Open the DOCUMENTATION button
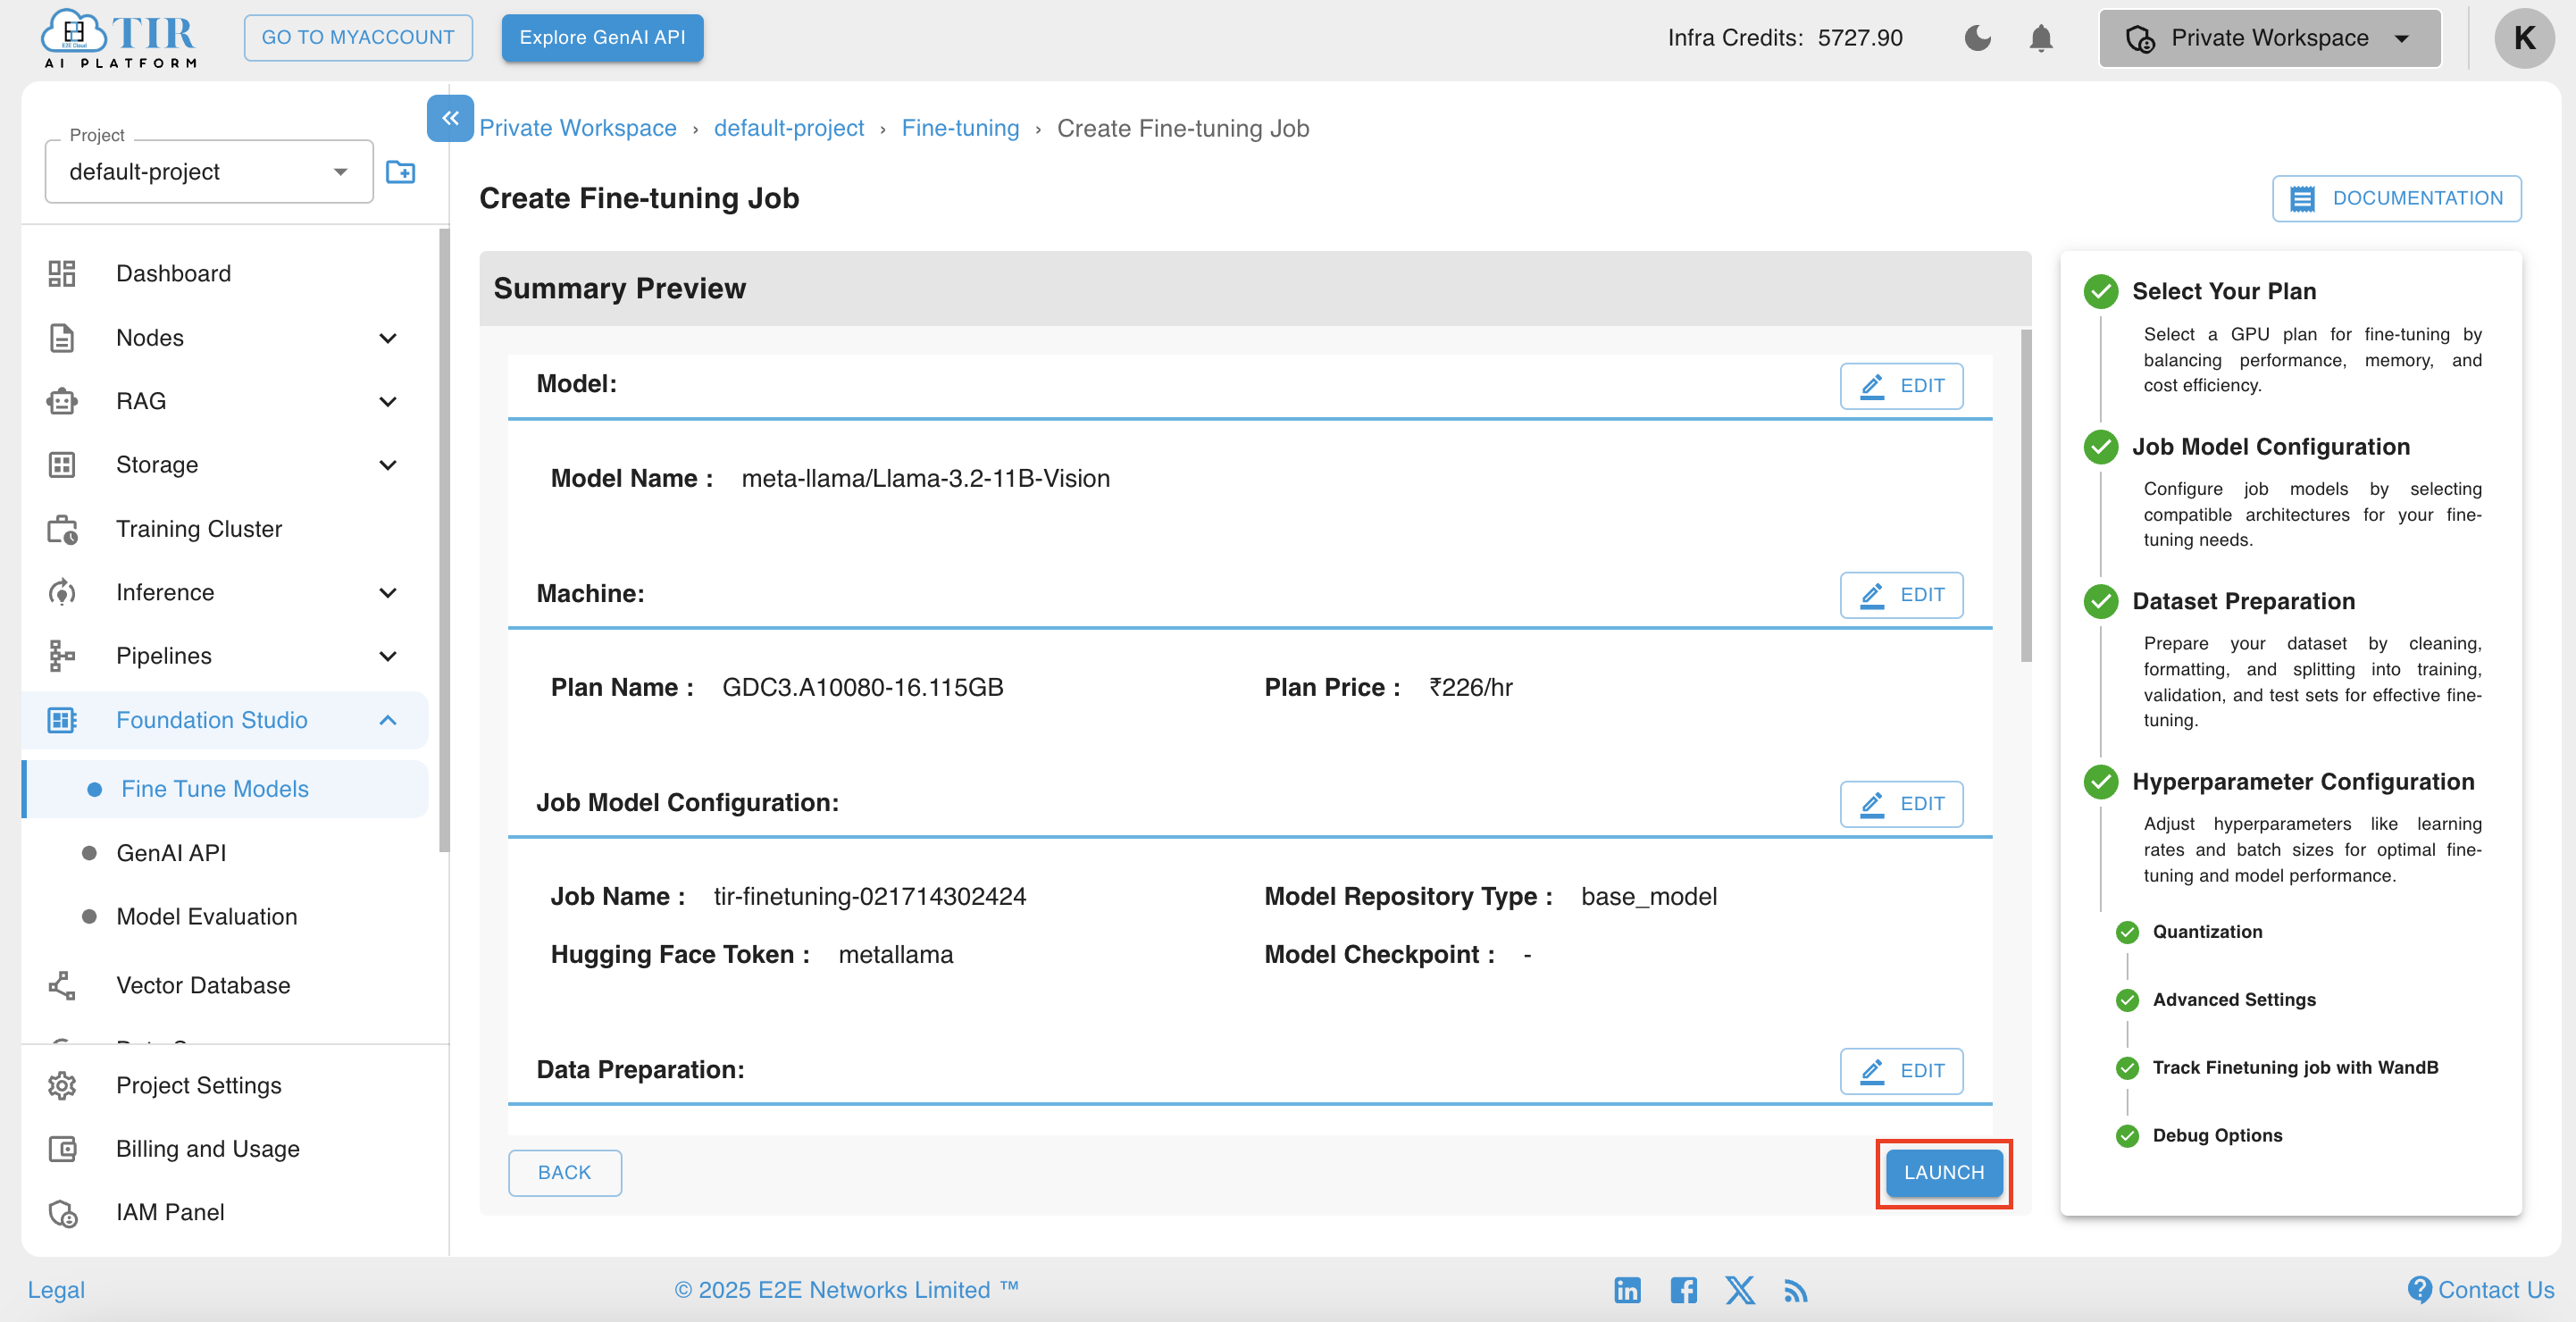Viewport: 2576px width, 1322px height. click(x=2396, y=198)
